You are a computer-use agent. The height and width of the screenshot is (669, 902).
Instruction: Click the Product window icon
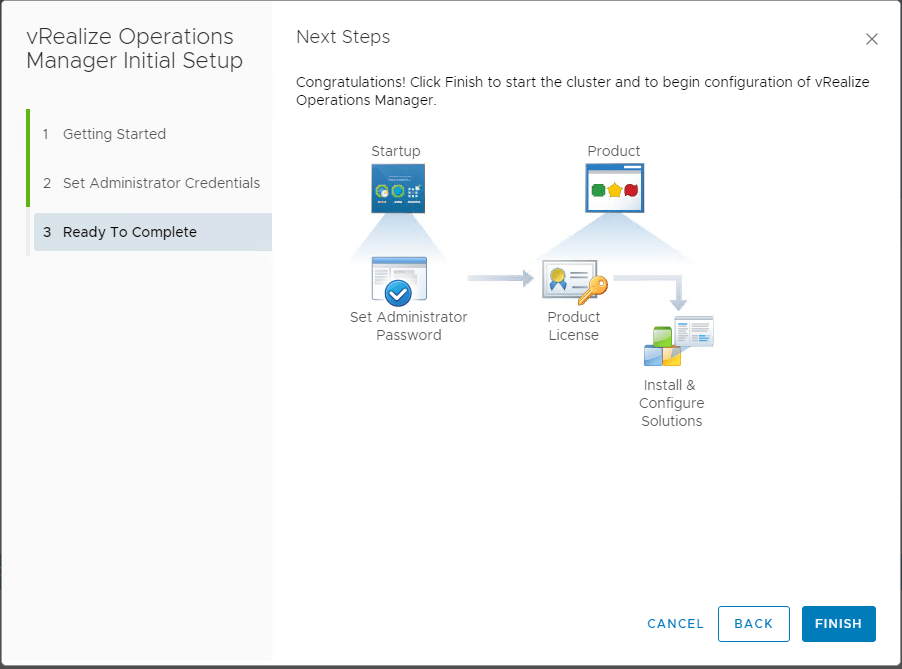(614, 188)
